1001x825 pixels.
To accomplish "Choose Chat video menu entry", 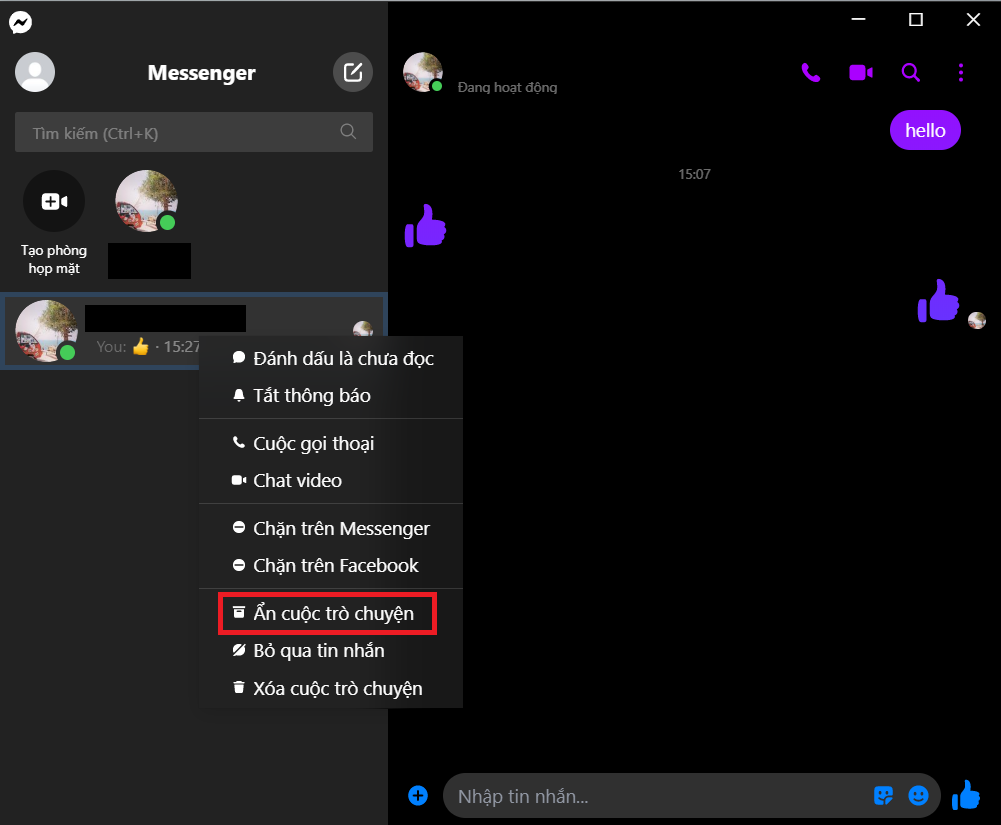I will 331,481.
